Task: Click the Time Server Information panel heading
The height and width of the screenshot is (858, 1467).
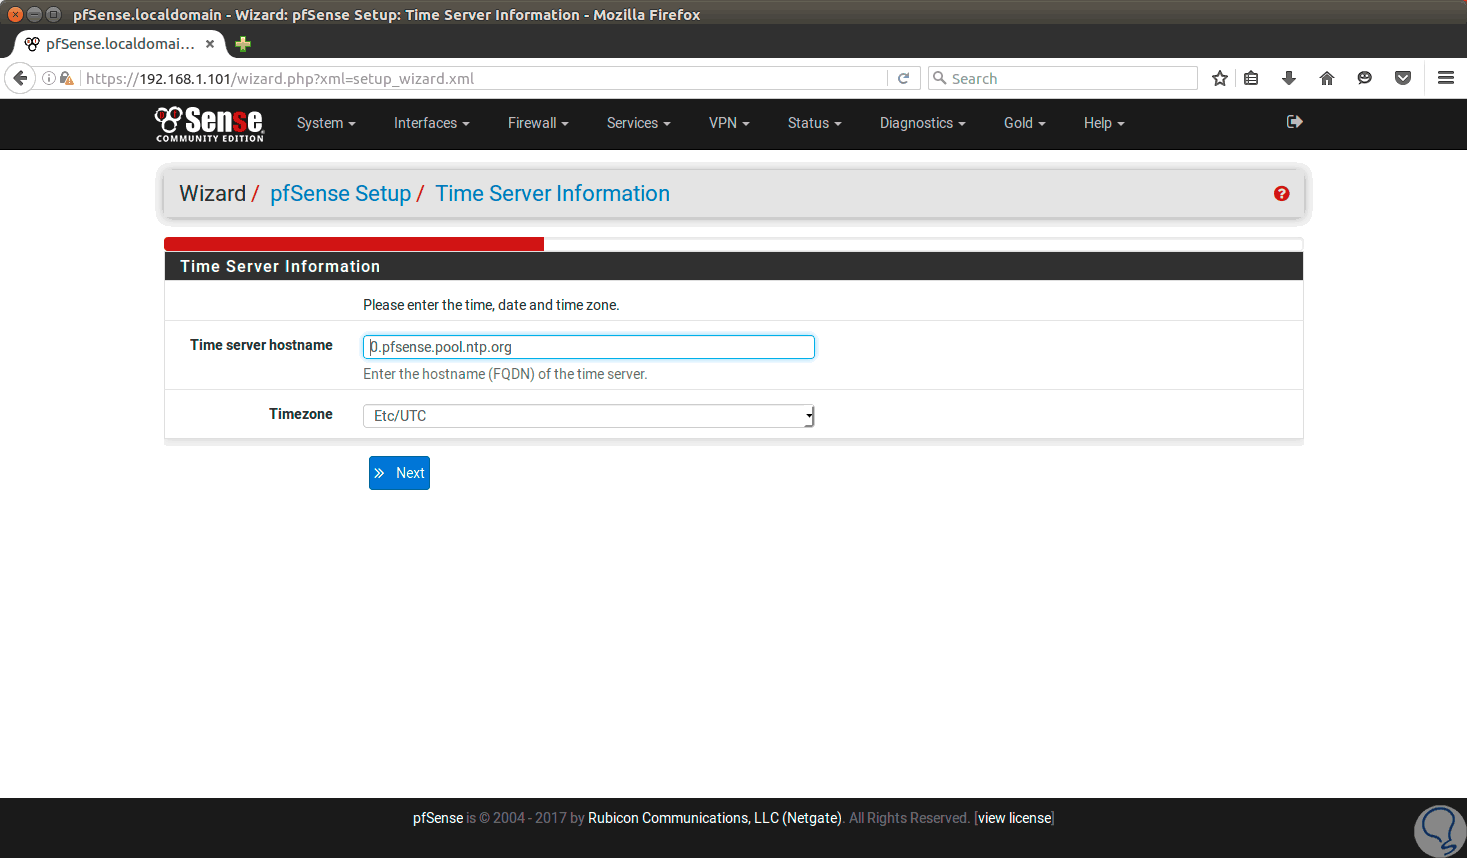Action: [x=280, y=266]
